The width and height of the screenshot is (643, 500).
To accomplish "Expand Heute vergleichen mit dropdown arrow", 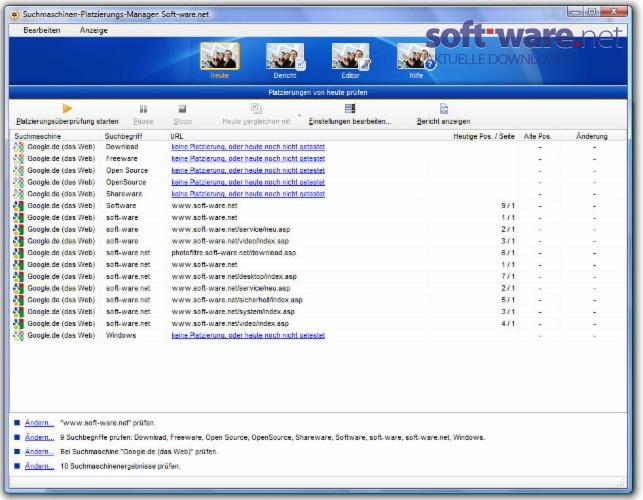I will pos(299,115).
